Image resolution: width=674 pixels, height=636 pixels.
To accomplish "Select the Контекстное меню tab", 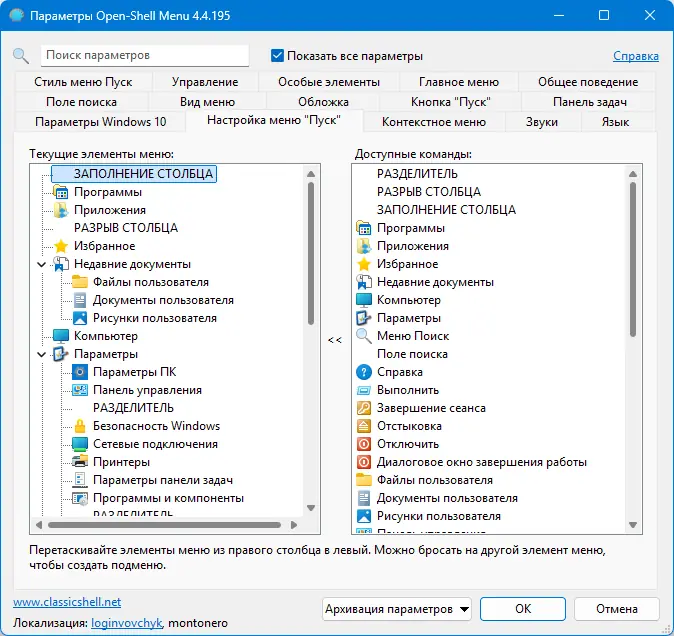I will click(x=434, y=122).
